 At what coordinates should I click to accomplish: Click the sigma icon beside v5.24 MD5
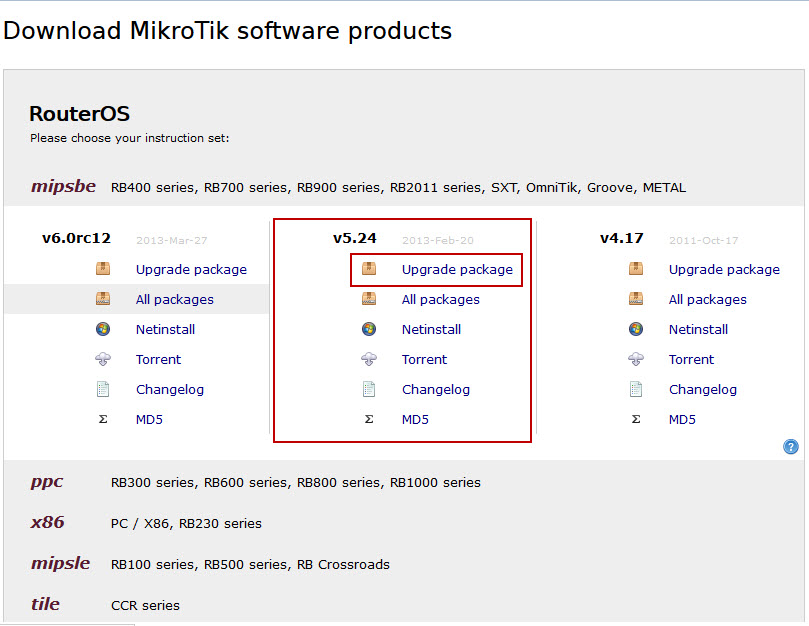coord(369,419)
